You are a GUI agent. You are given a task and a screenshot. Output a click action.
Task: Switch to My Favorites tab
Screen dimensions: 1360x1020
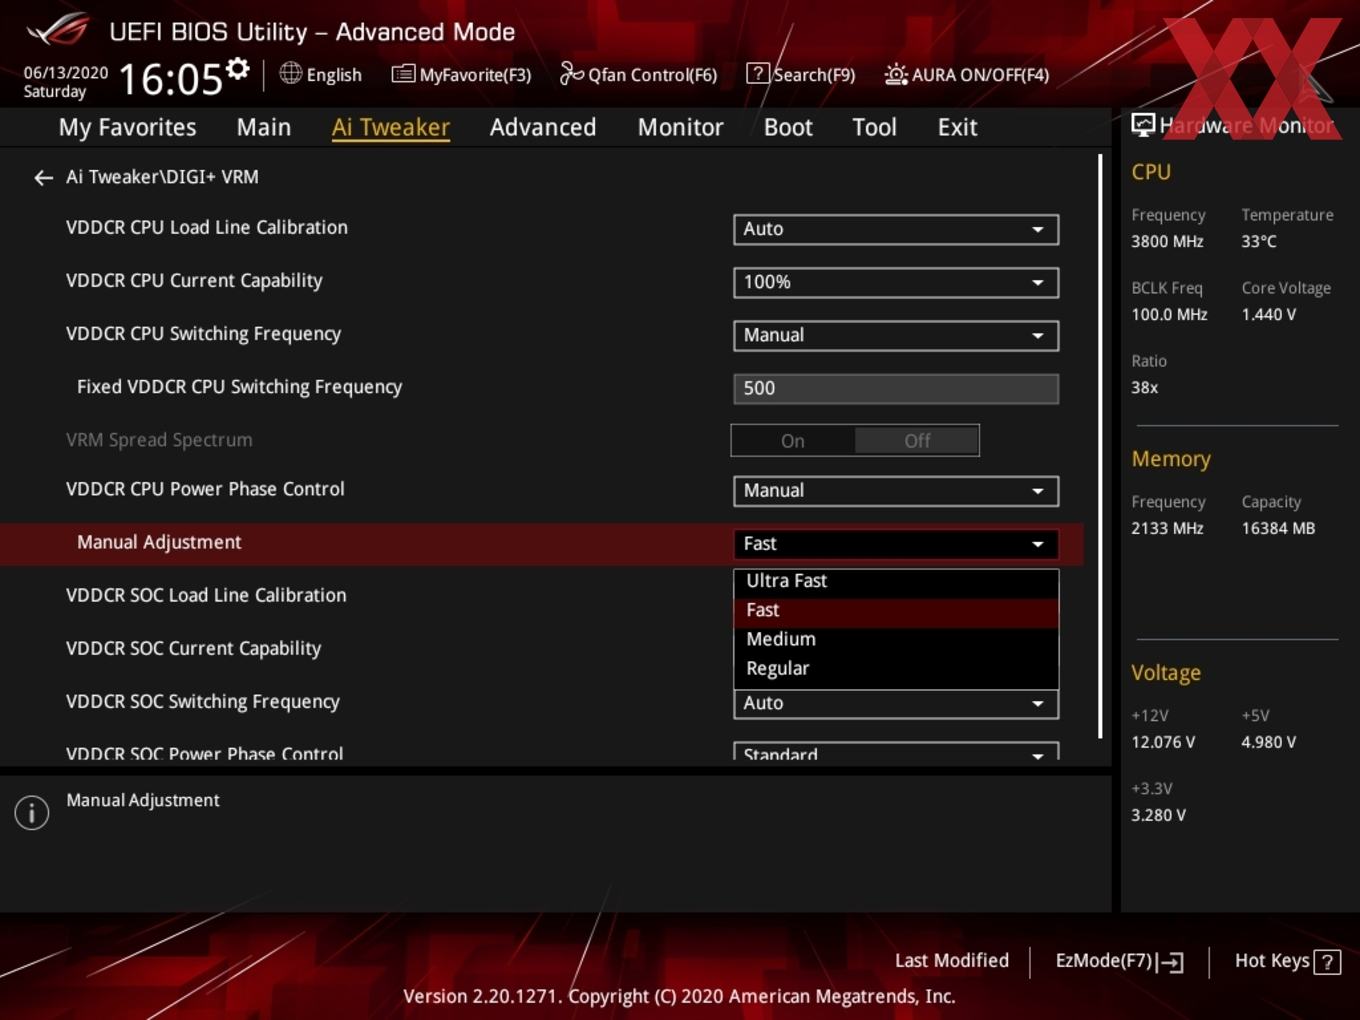tap(127, 128)
